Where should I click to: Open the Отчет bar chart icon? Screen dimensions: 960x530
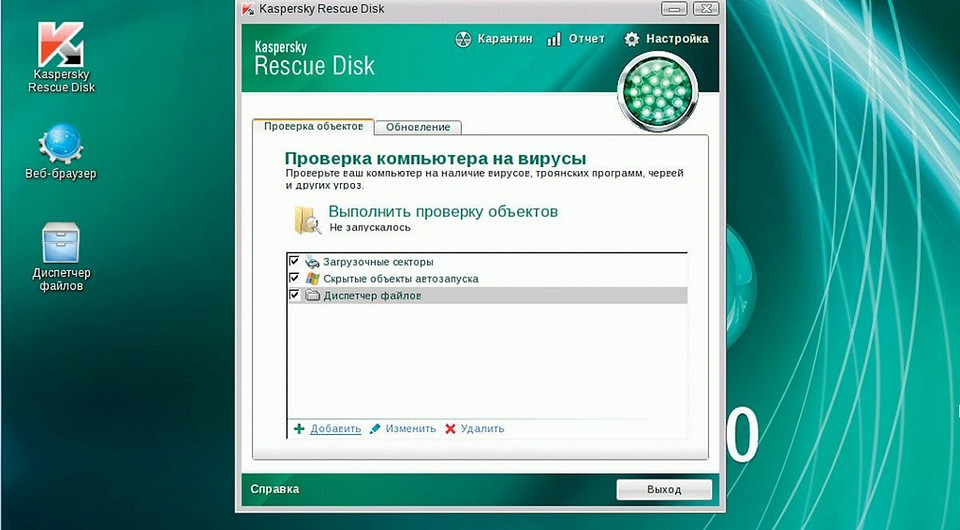[554, 39]
